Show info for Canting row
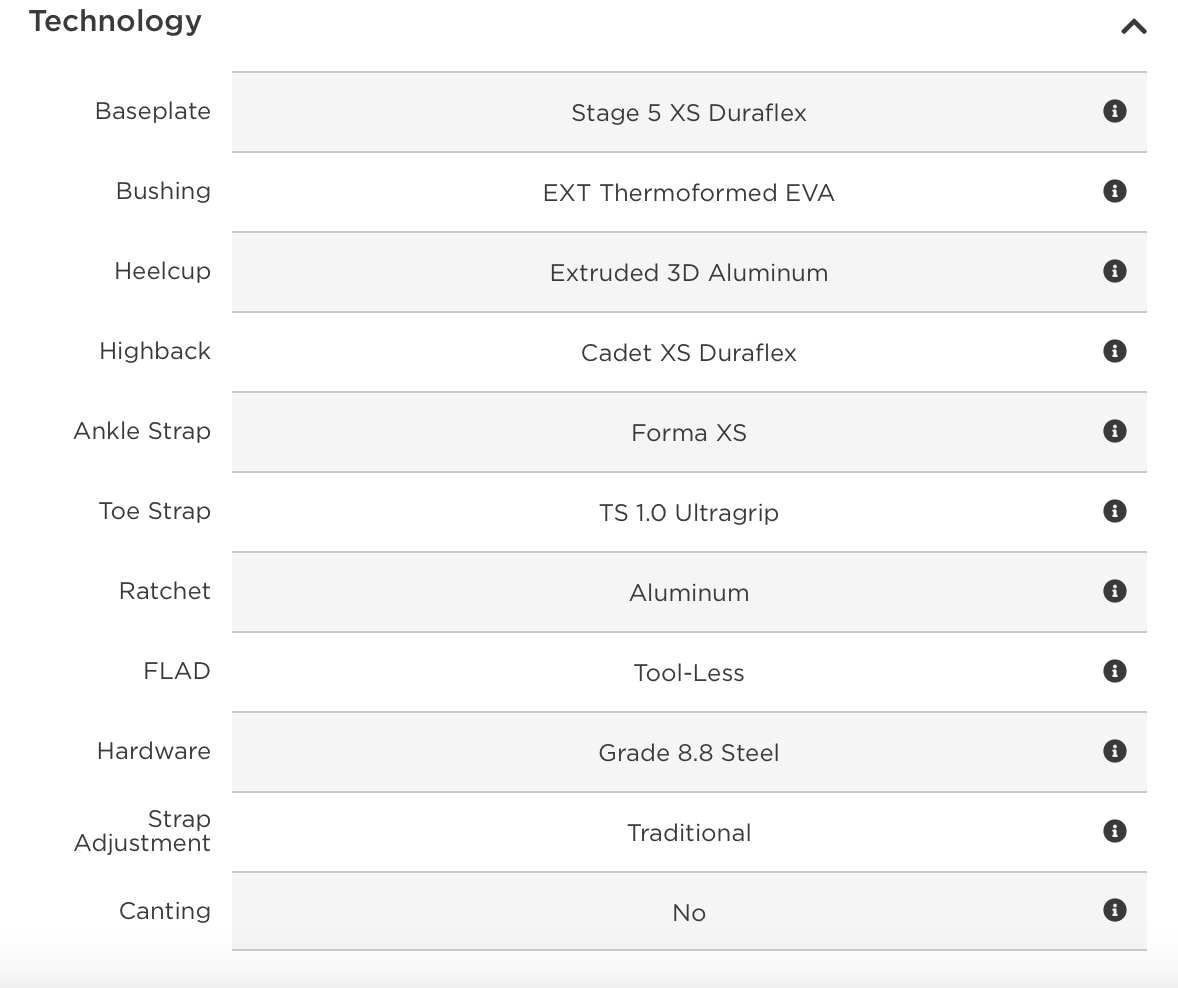The height and width of the screenshot is (988, 1178). [1114, 911]
